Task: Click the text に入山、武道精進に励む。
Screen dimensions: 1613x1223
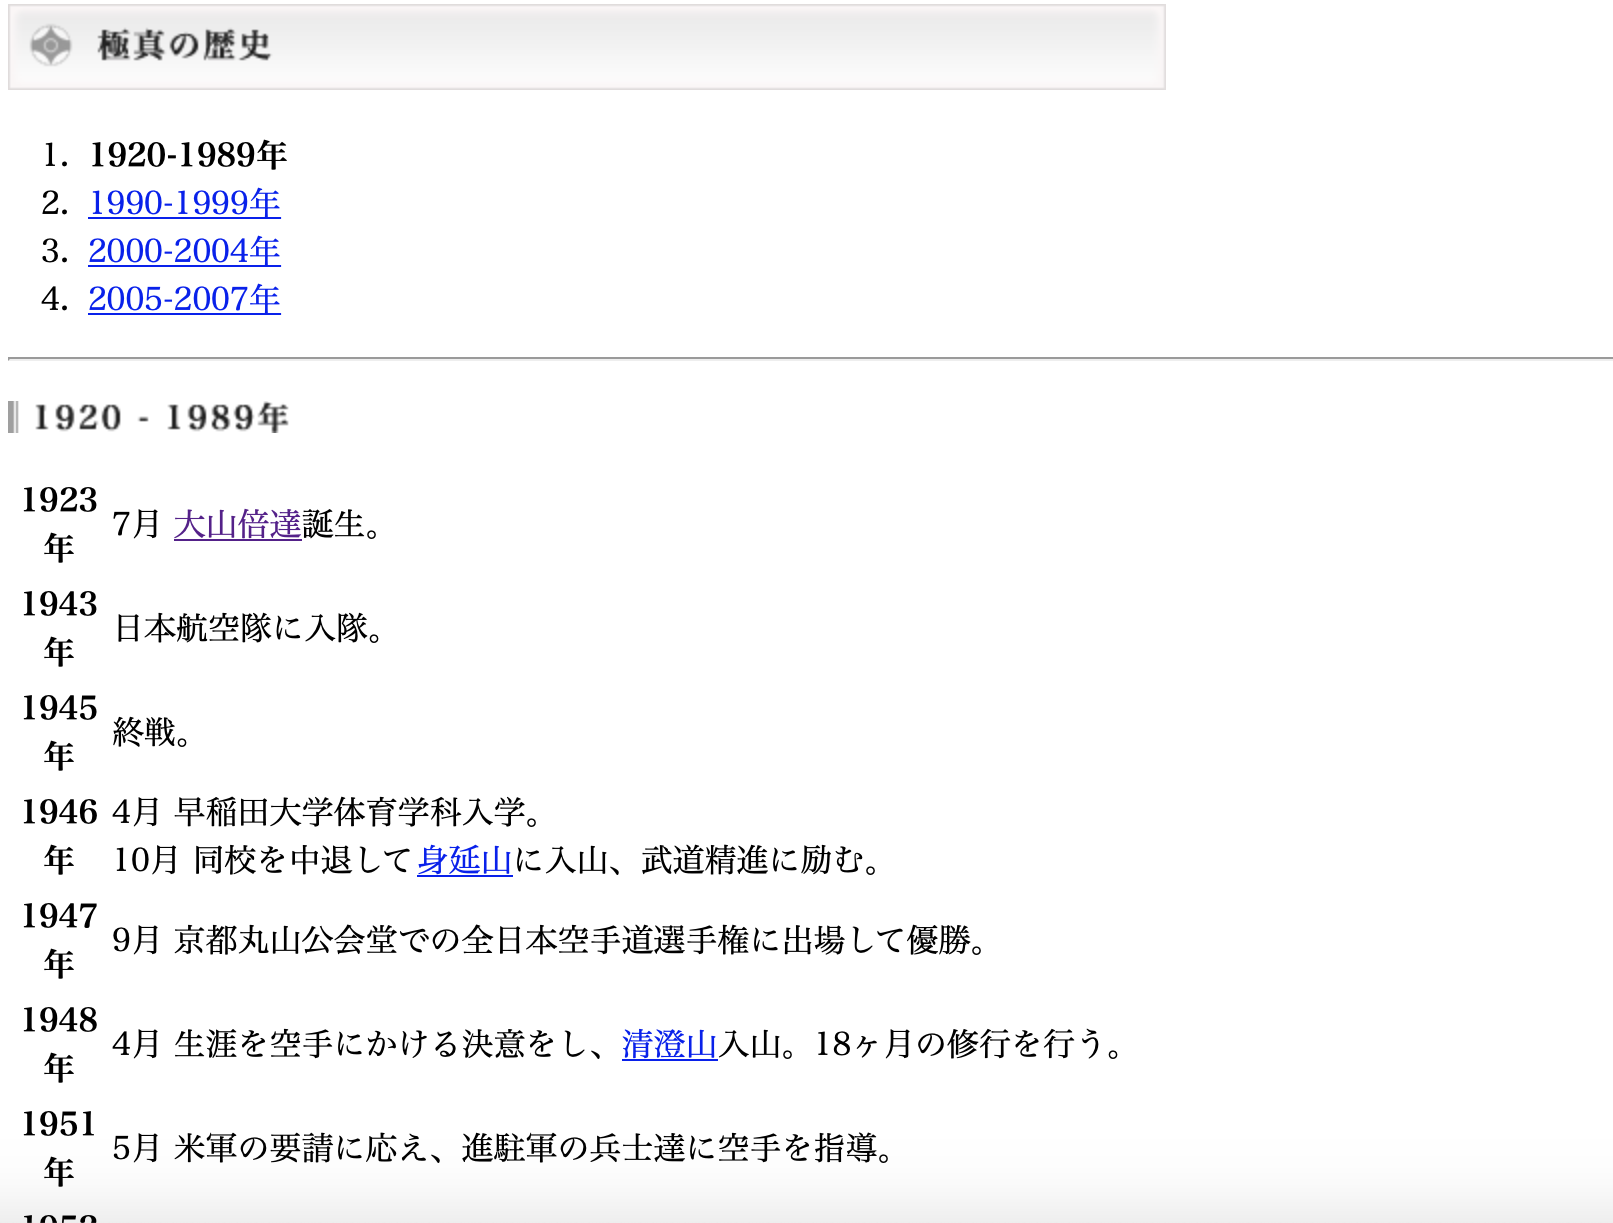Action: pos(698,860)
